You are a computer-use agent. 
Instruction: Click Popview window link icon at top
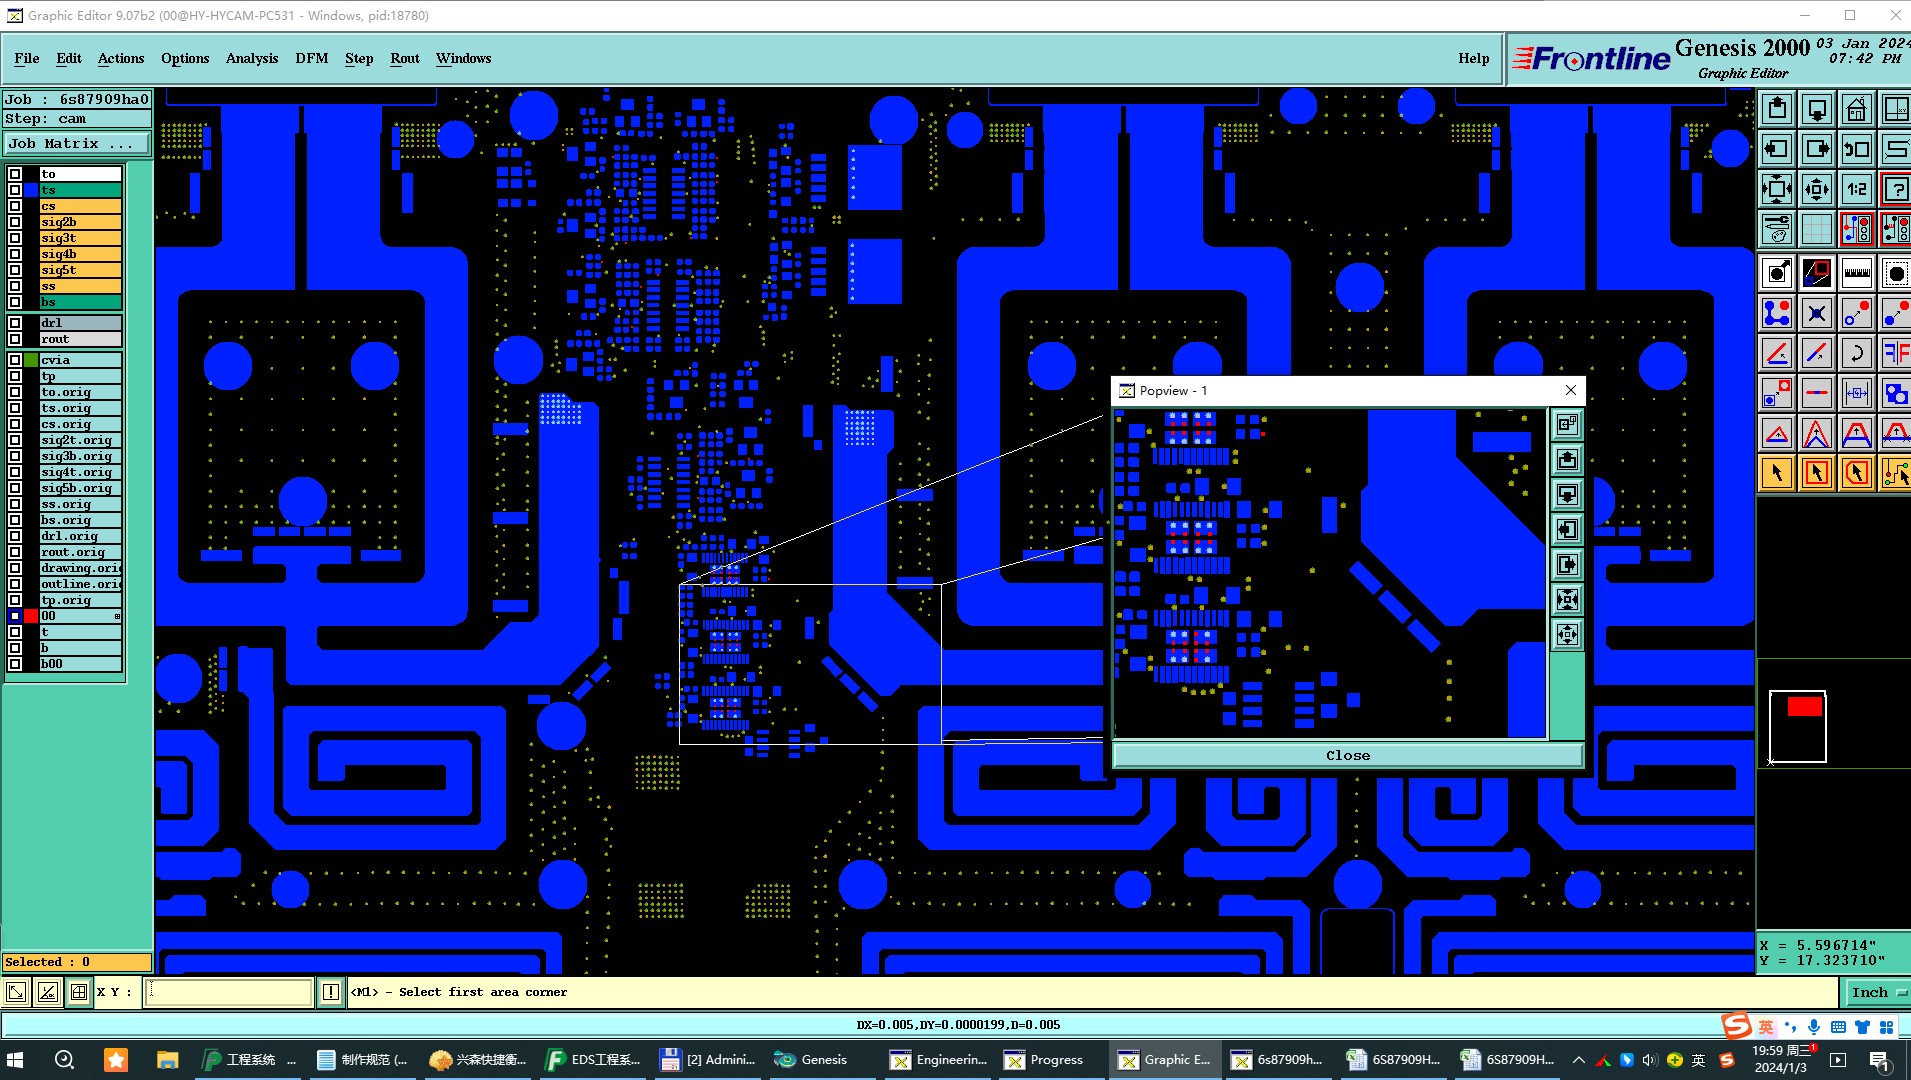coord(1567,425)
